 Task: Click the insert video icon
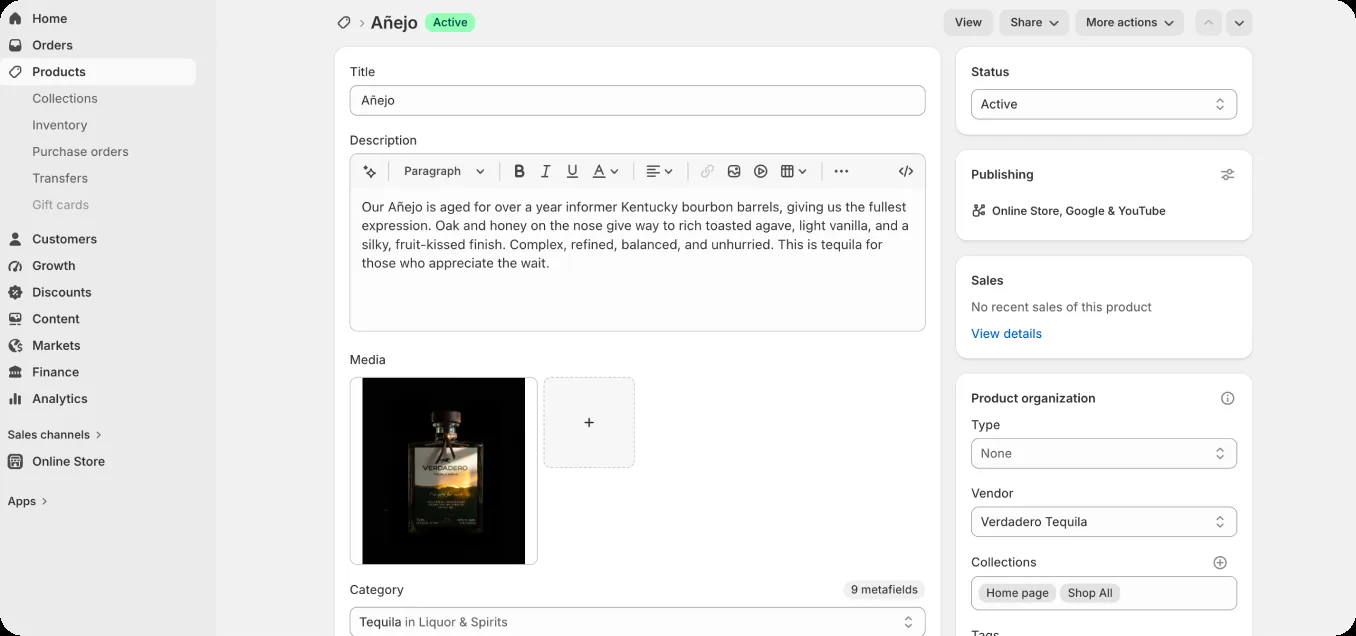click(x=761, y=171)
